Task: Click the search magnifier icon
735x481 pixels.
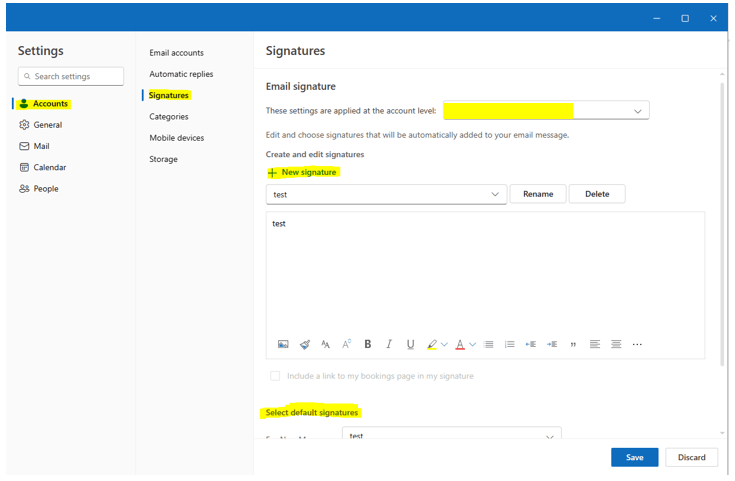Action: (27, 76)
